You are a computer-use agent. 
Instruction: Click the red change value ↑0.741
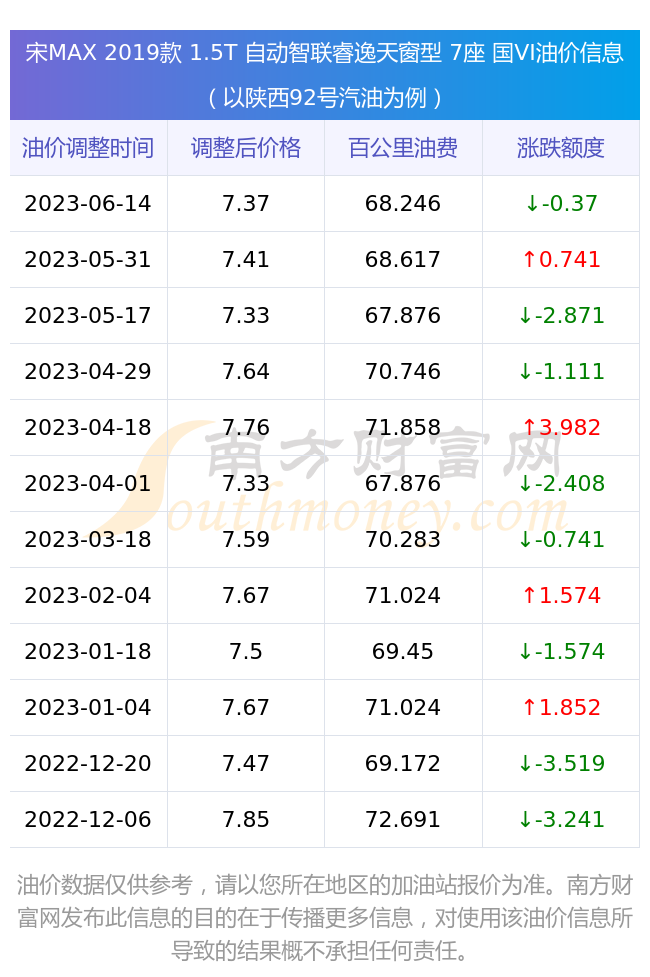pos(561,260)
